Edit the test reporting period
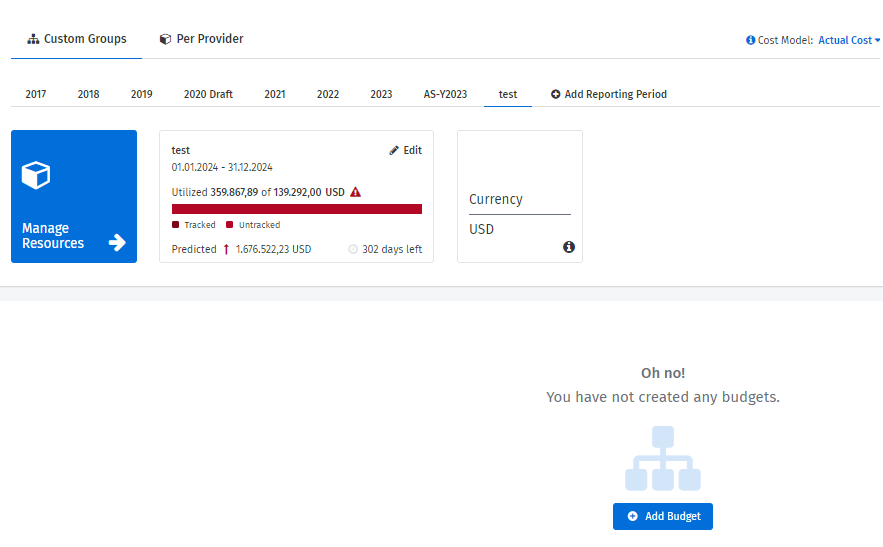The width and height of the screenshot is (883, 547). [x=405, y=150]
